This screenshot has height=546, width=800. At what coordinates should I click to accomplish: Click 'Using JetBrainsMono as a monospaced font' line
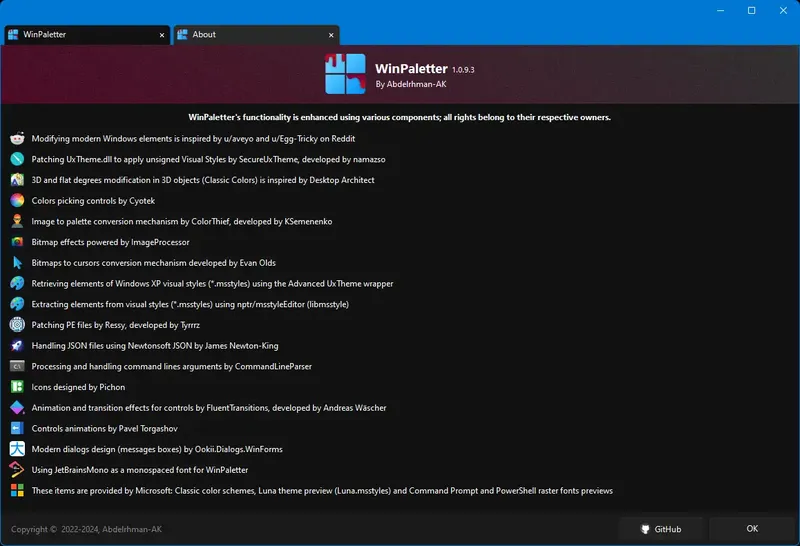coord(140,469)
